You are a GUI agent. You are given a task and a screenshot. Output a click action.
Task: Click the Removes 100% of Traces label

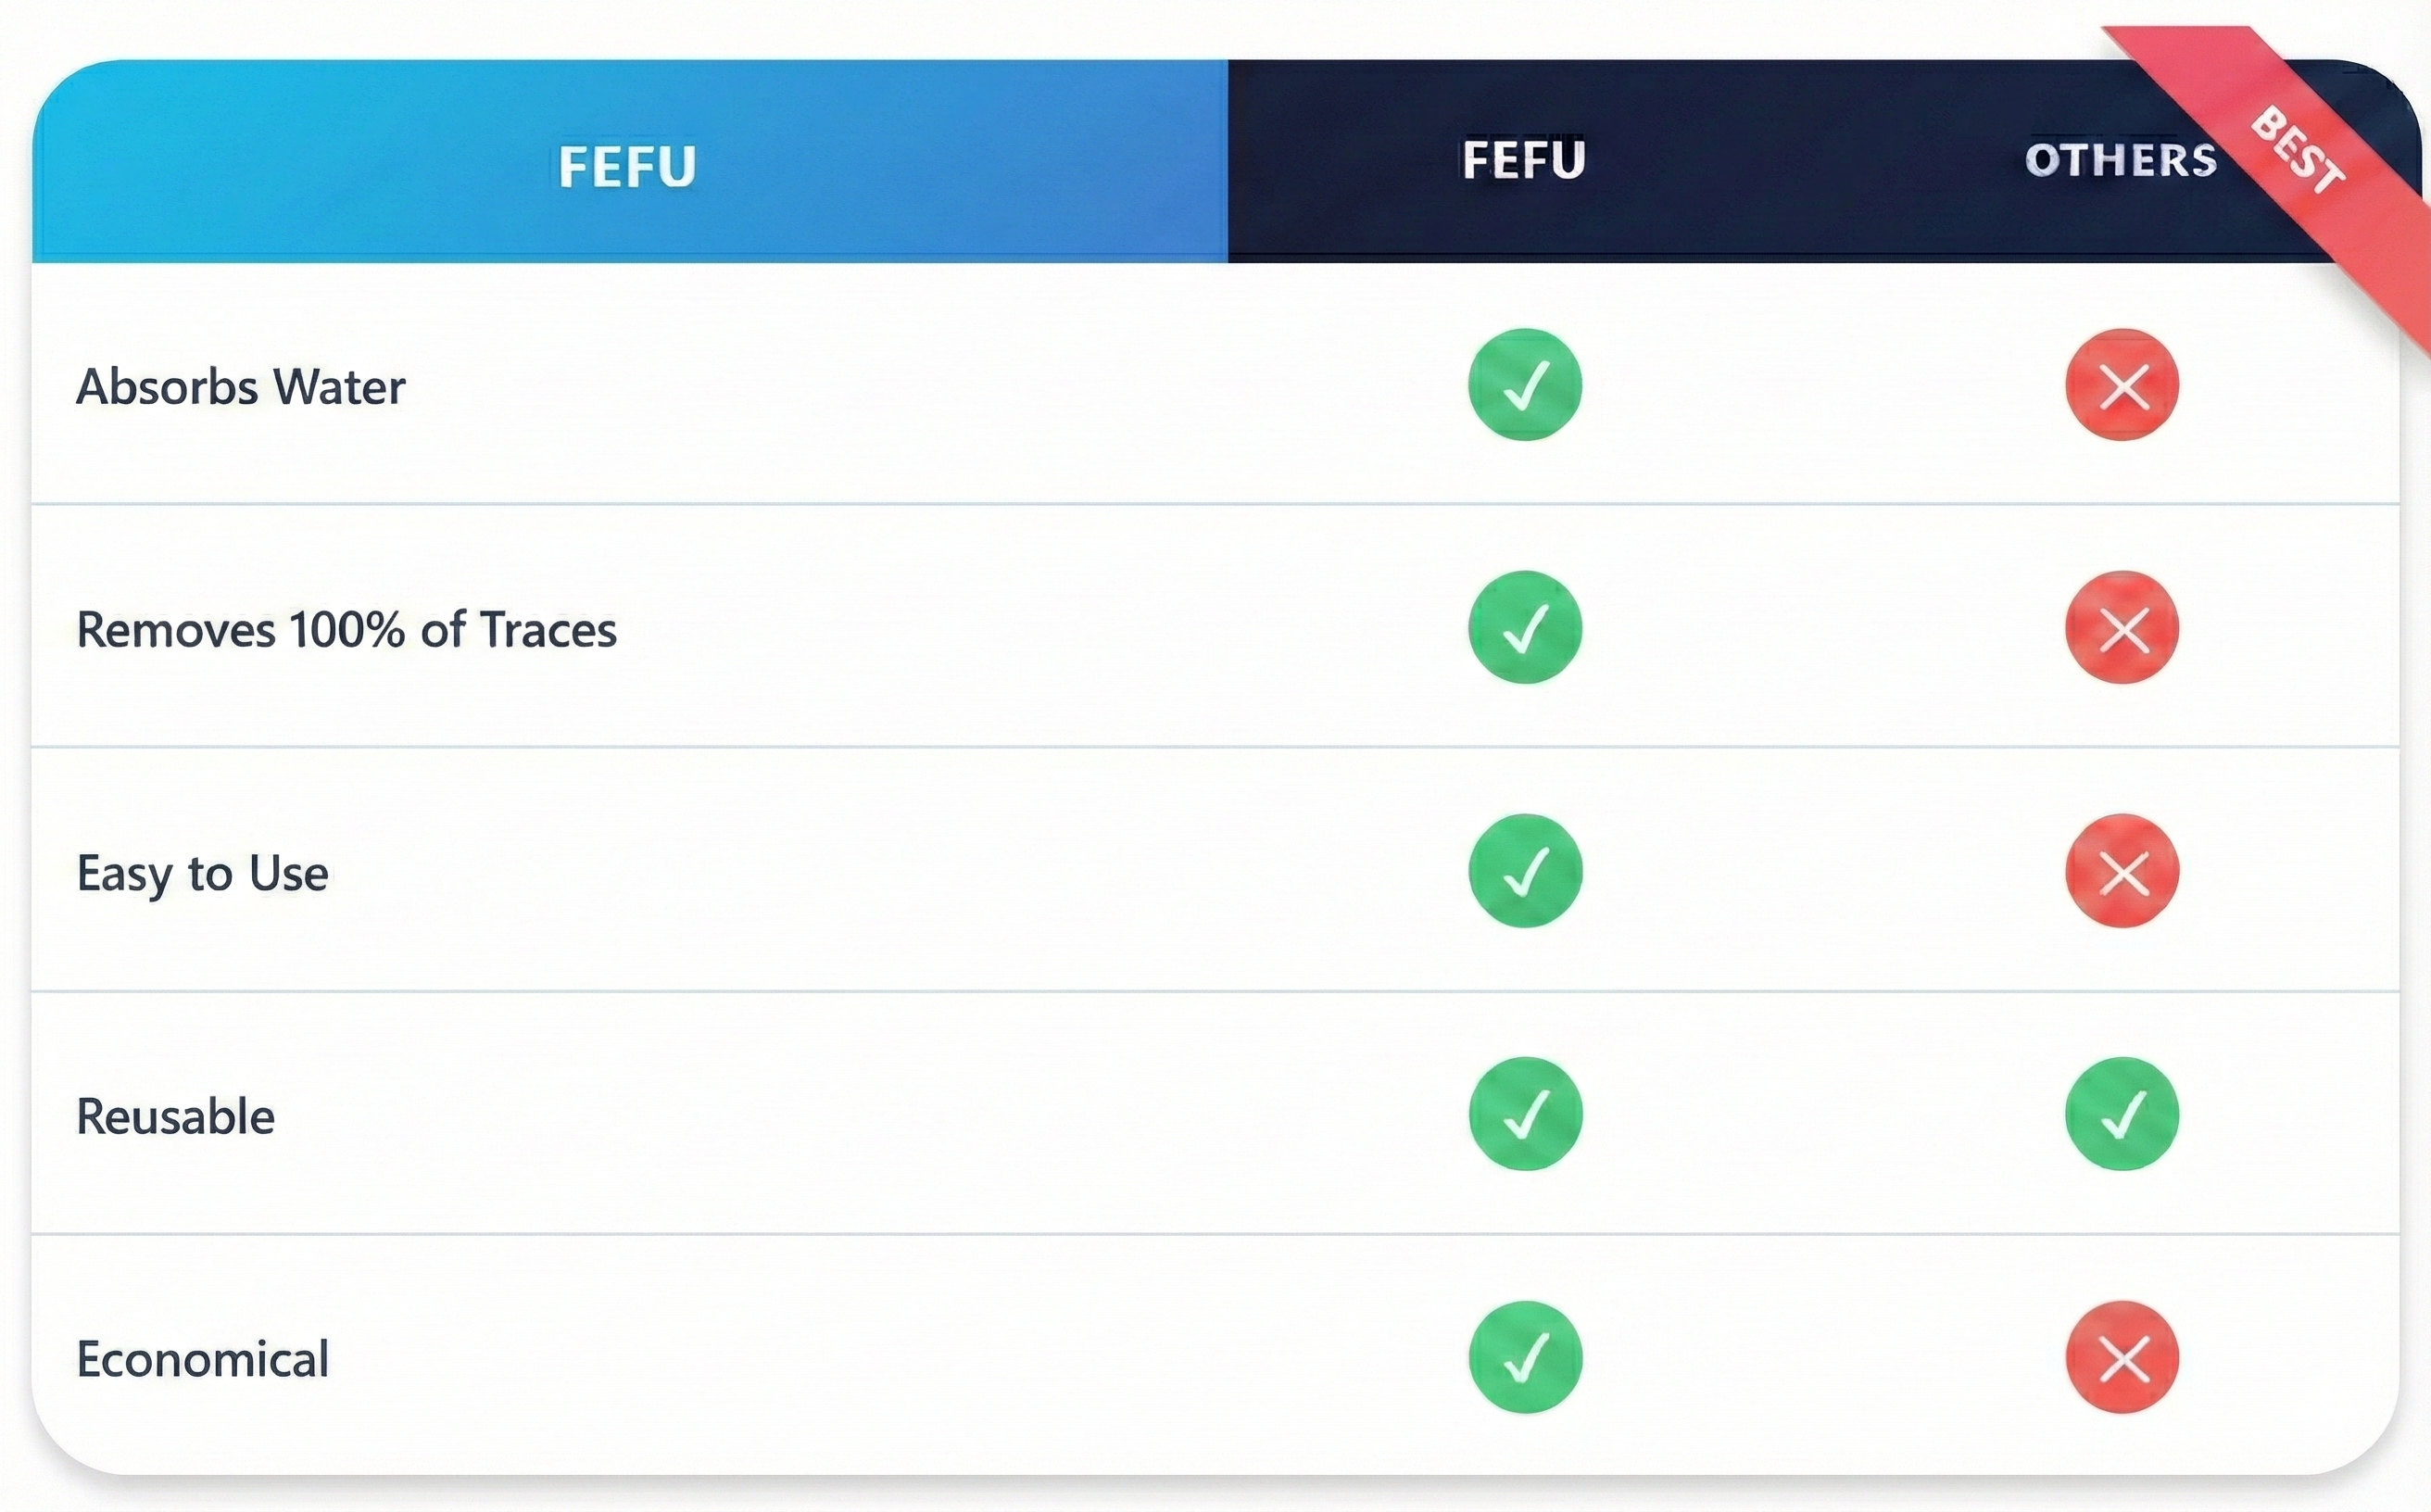pos(346,630)
